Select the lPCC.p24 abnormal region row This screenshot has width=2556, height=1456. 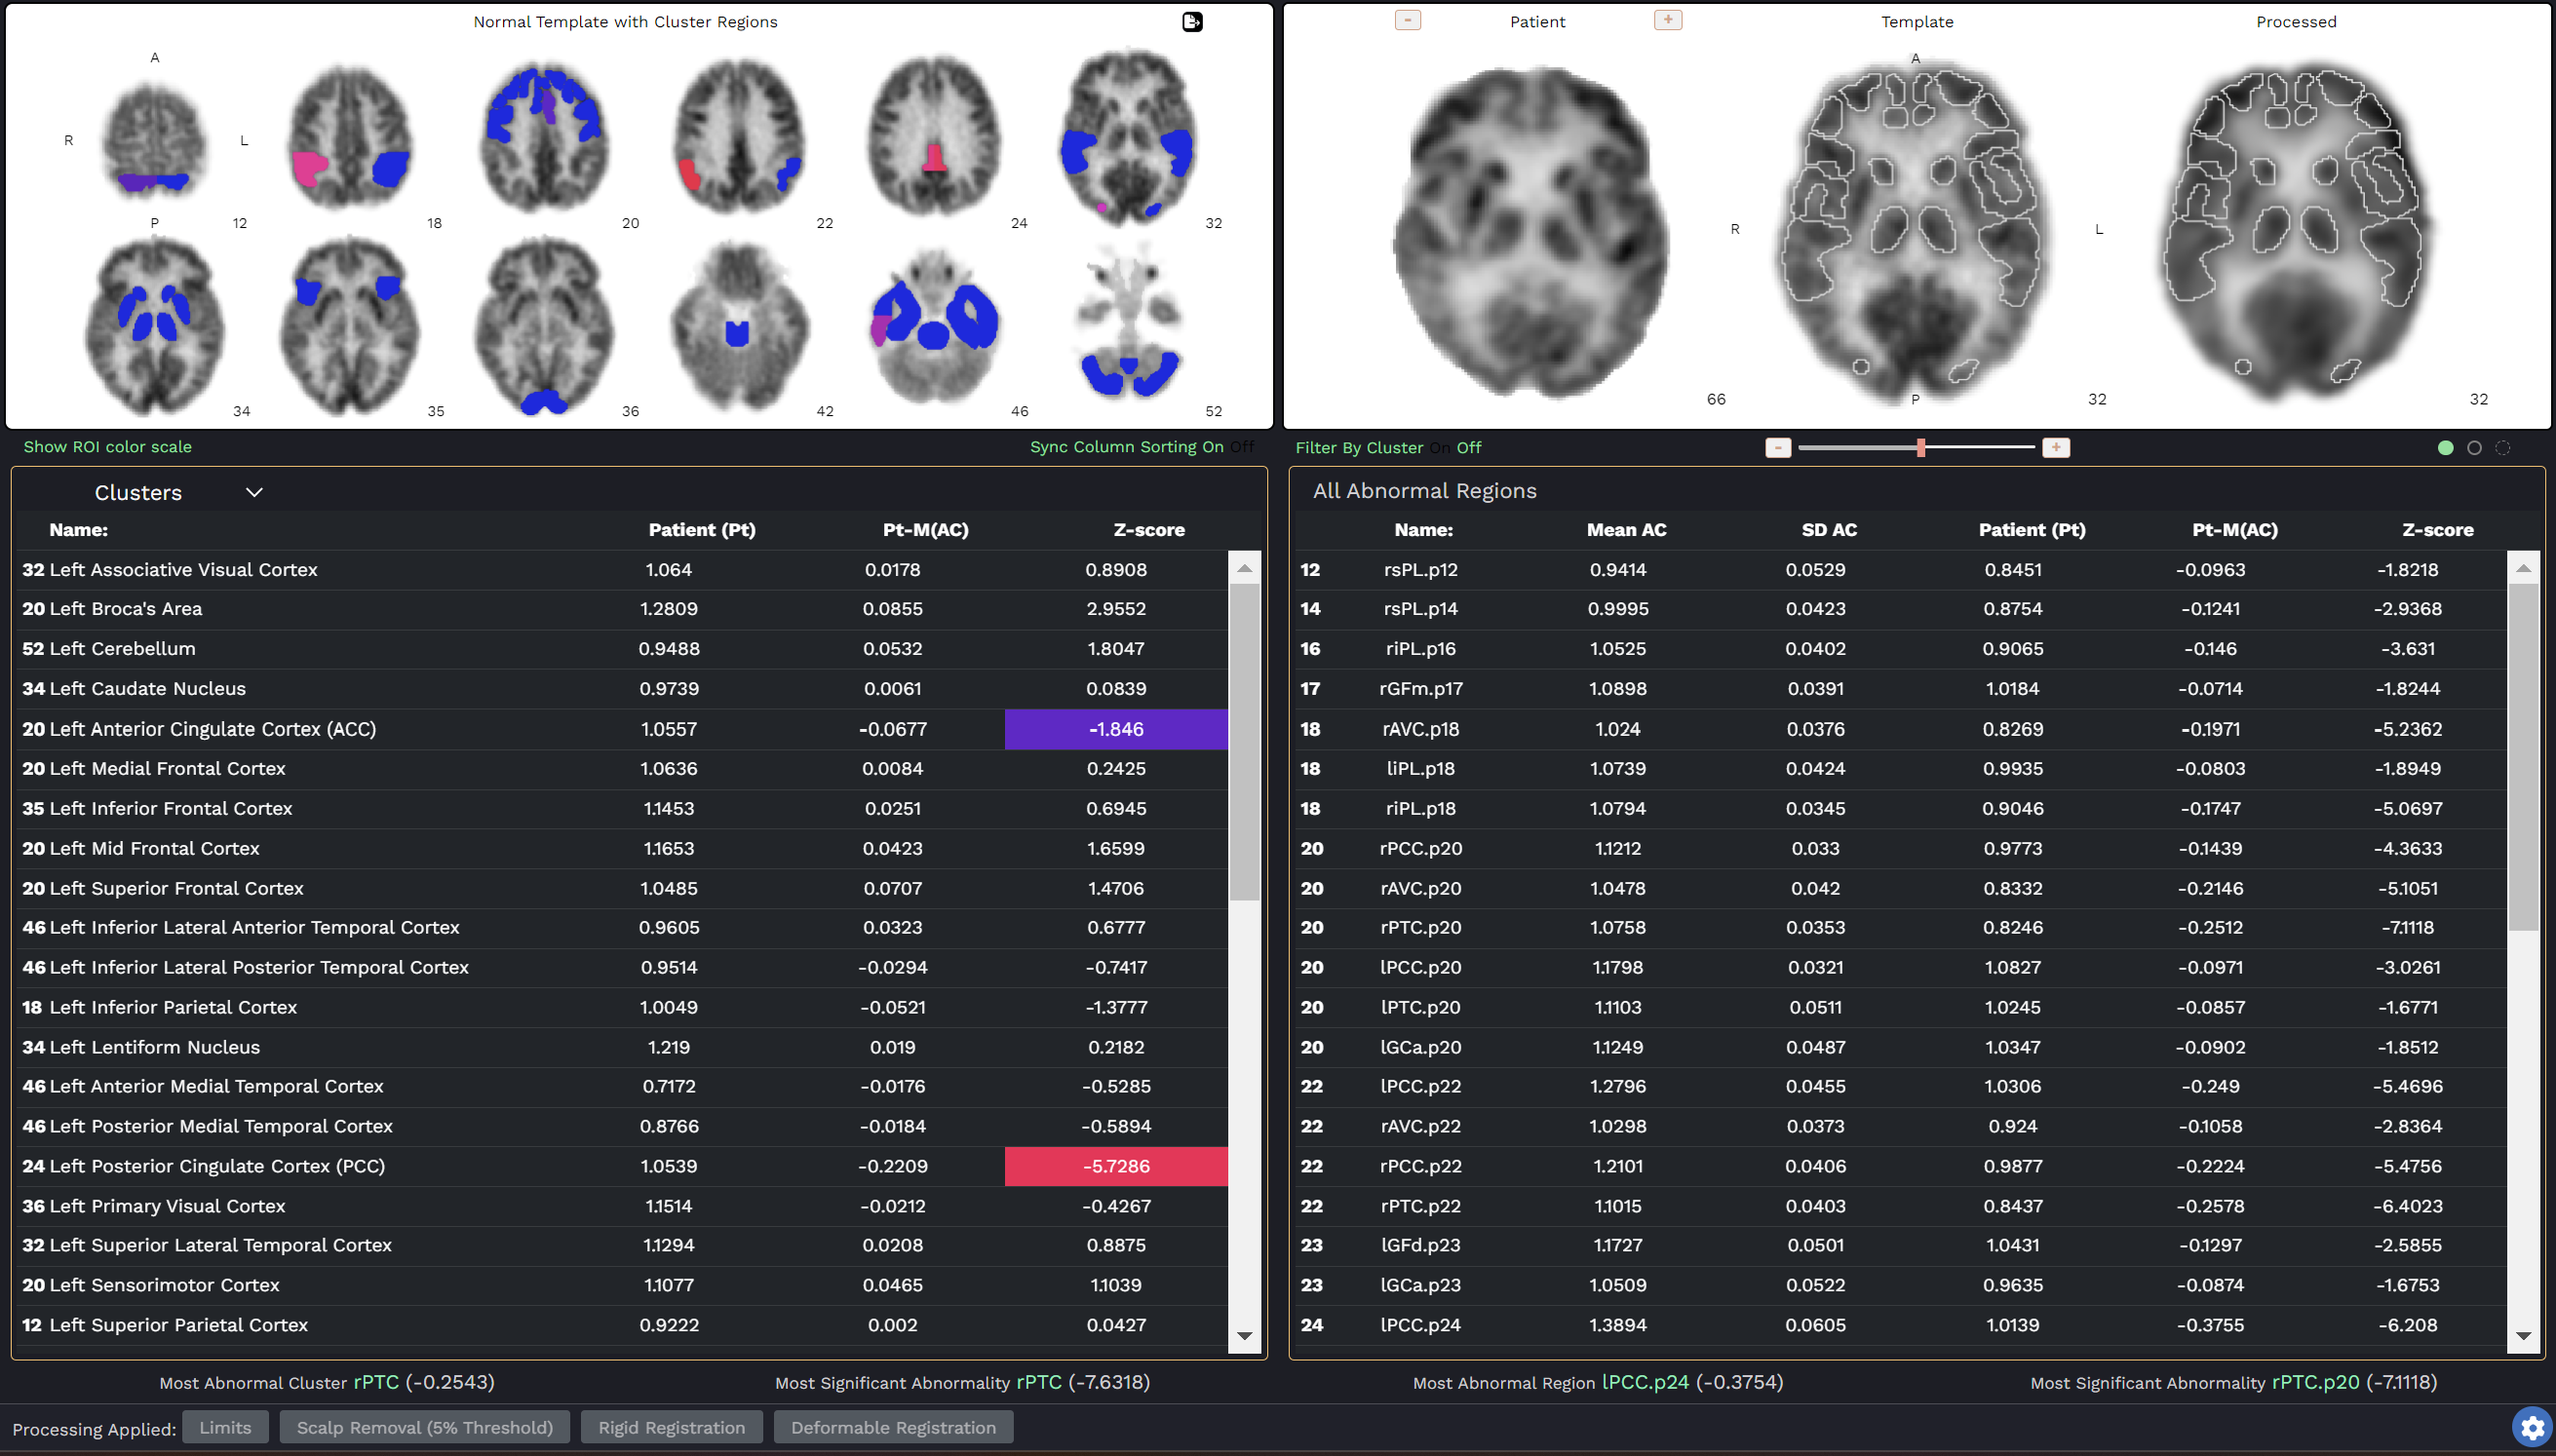pos(1900,1325)
